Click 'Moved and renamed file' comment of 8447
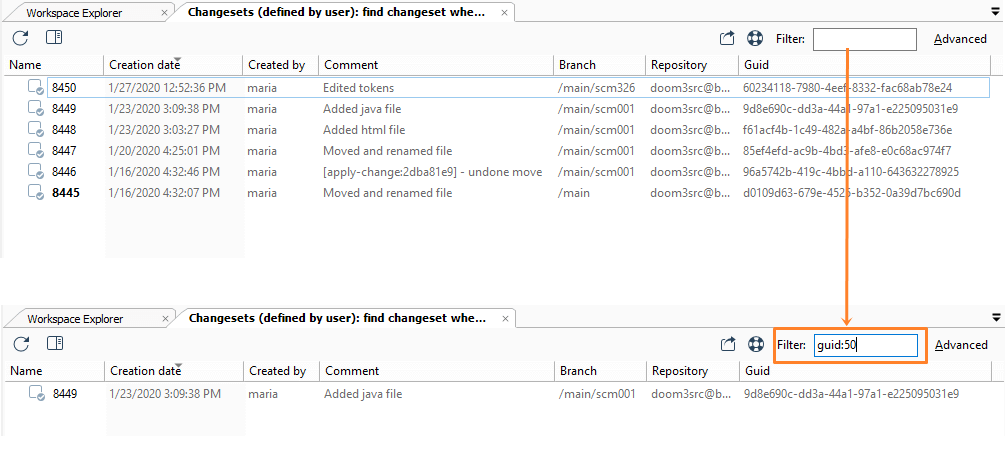 388,151
